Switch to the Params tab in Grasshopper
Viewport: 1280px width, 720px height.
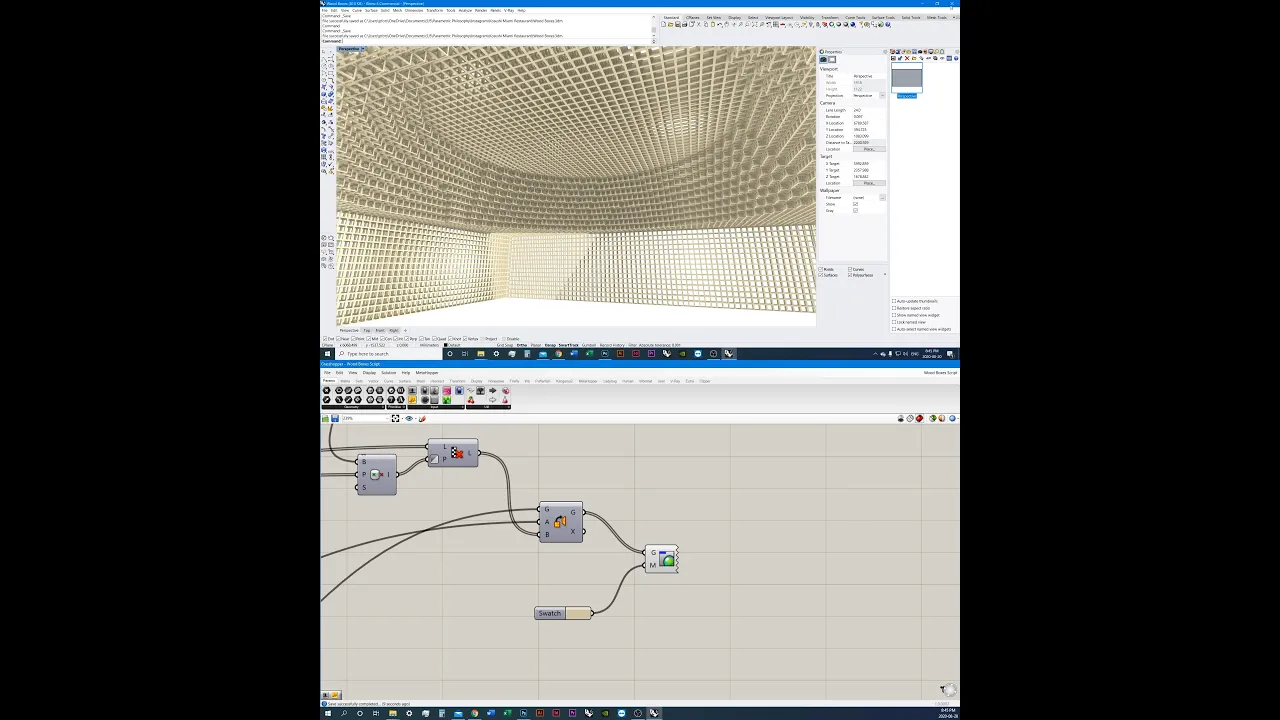click(x=329, y=381)
